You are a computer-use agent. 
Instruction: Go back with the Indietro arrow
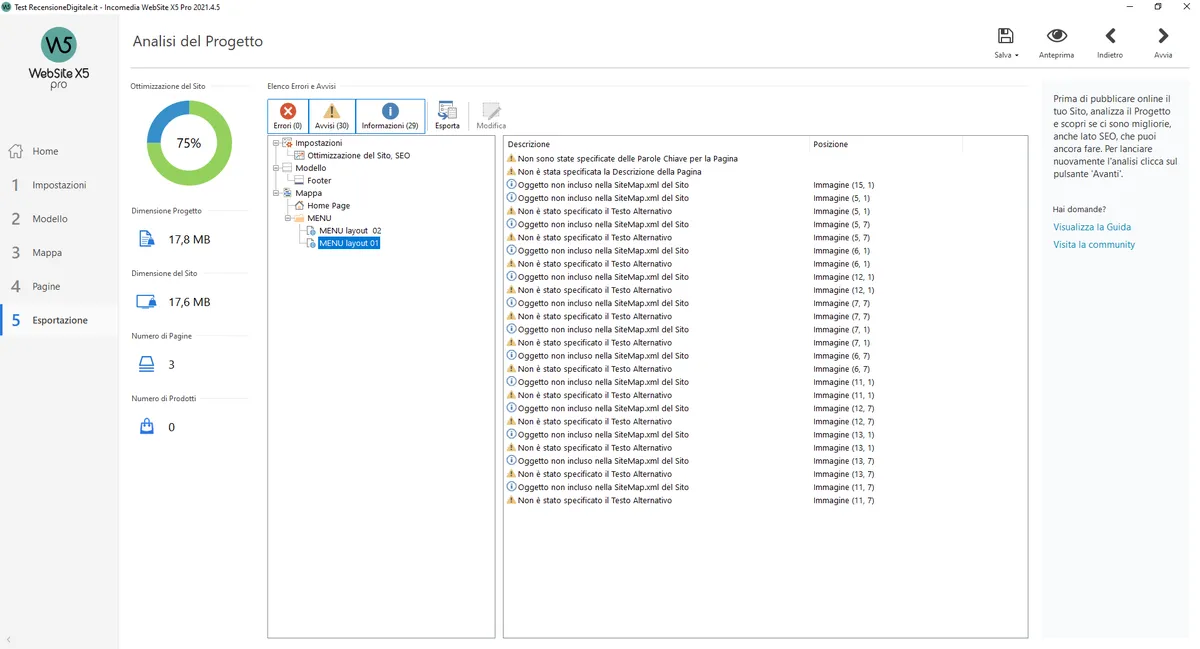click(x=1110, y=36)
